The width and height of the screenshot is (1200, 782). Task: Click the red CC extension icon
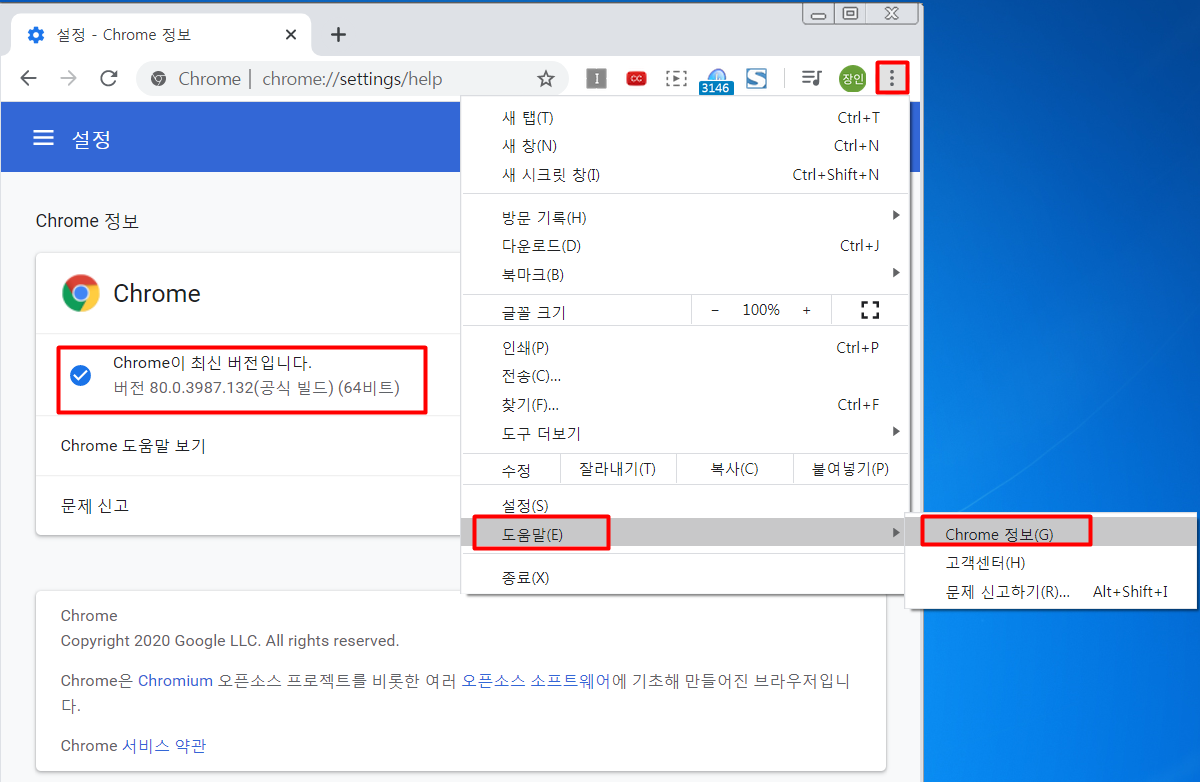tap(636, 78)
